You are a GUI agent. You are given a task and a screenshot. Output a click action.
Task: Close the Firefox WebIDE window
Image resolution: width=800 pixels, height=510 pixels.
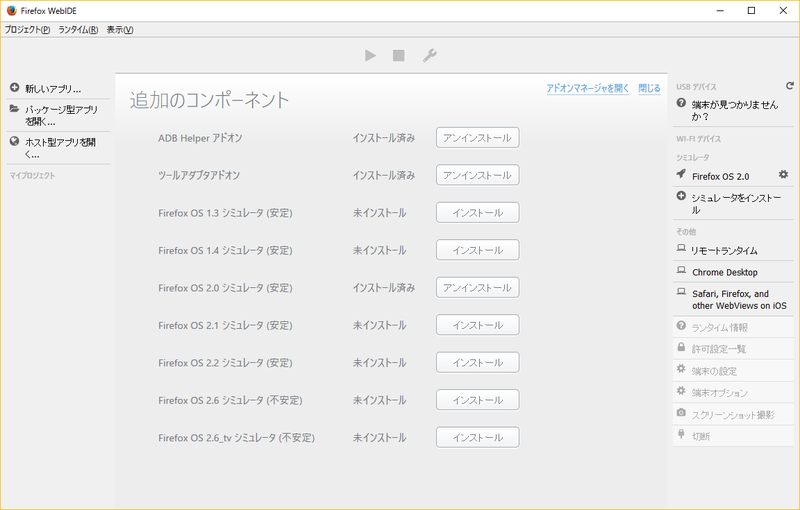pyautogui.click(x=783, y=11)
